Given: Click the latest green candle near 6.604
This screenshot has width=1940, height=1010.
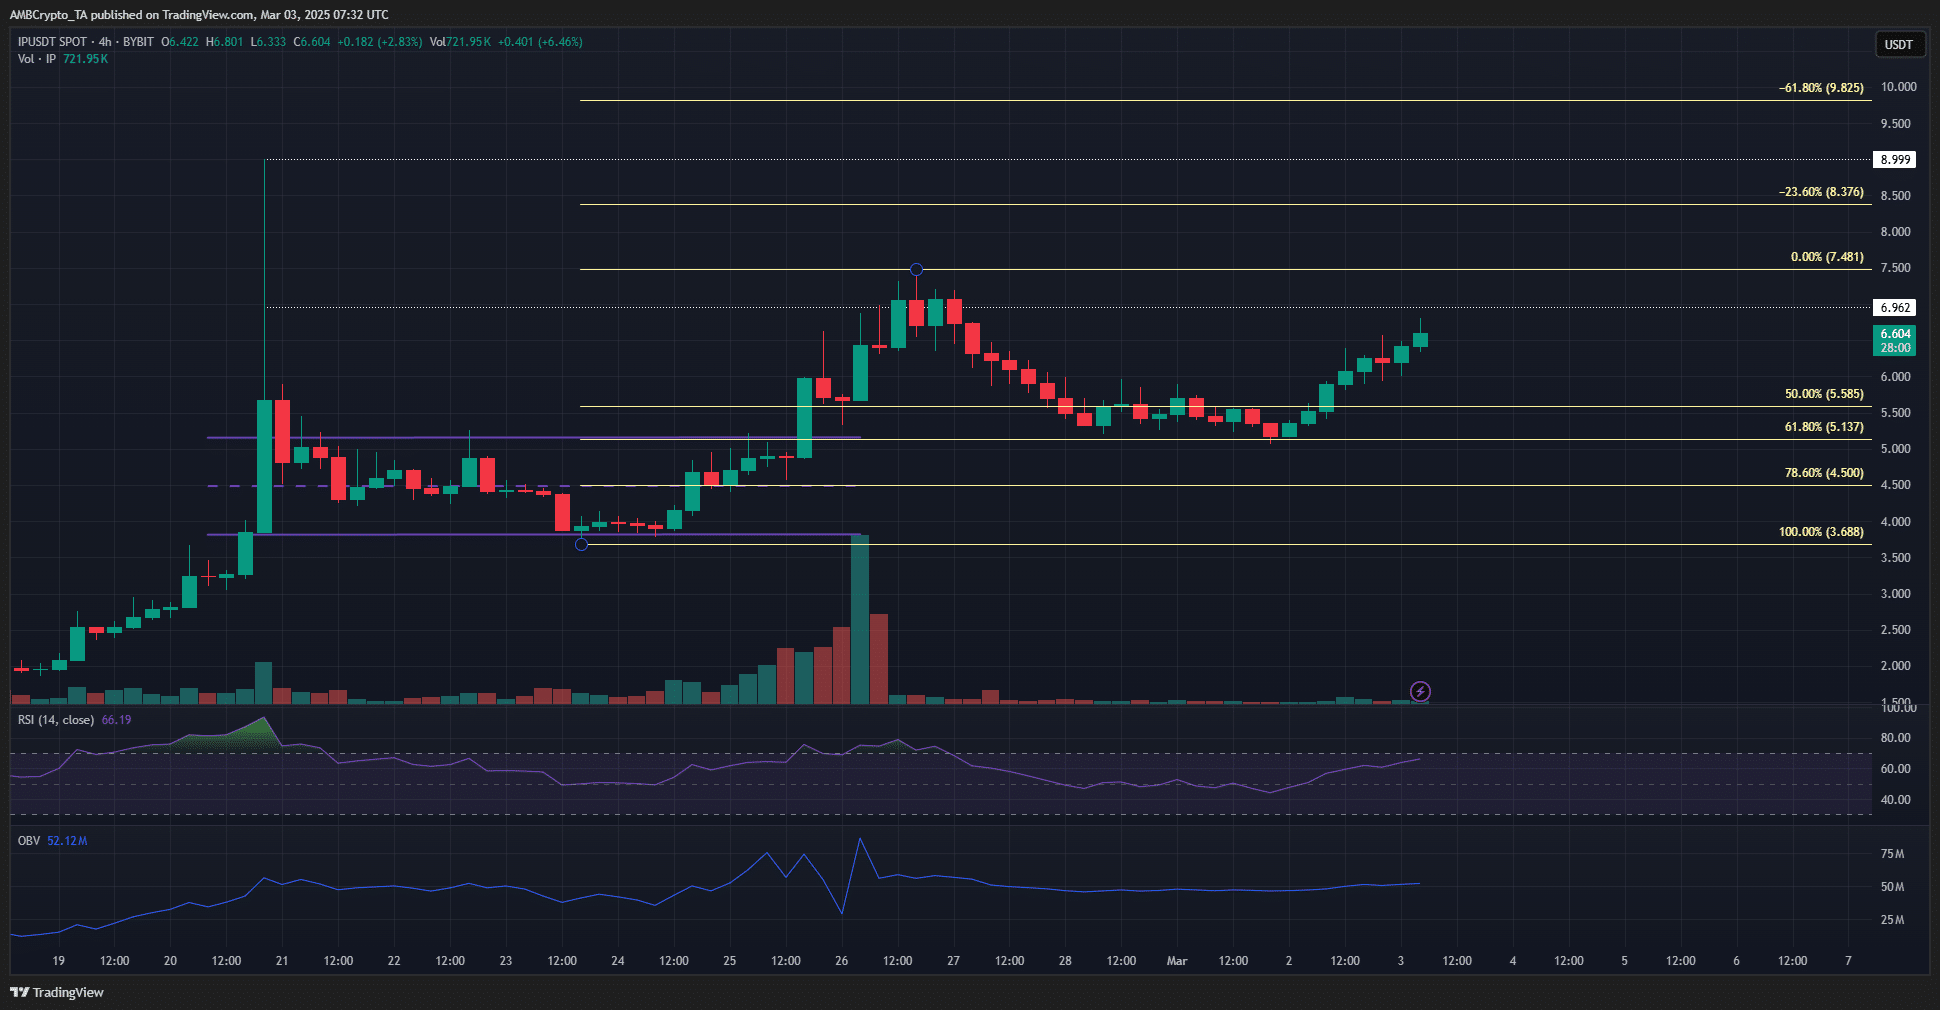Looking at the screenshot, I should pos(1420,339).
